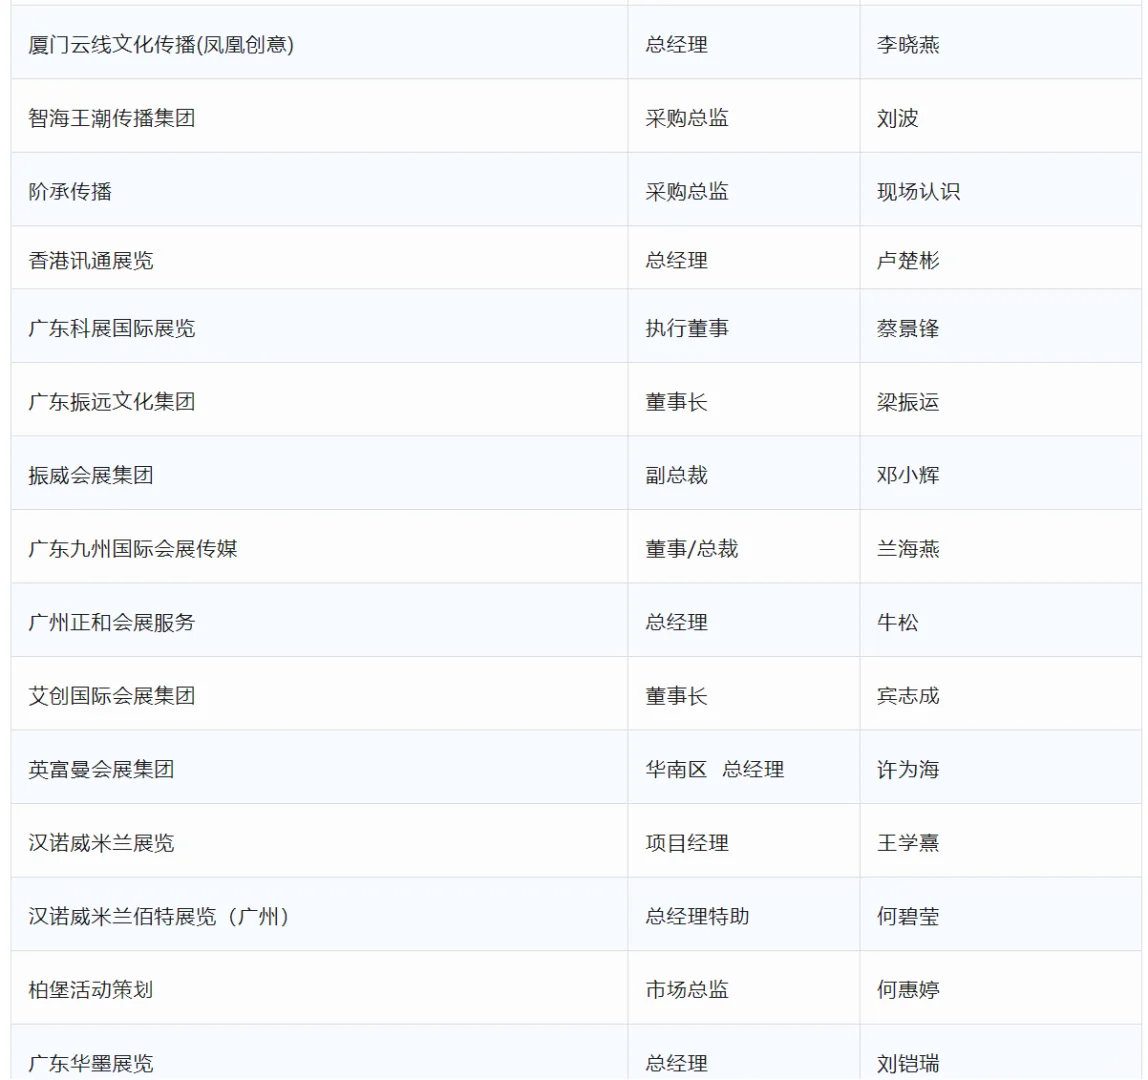The width and height of the screenshot is (1148, 1080).
Task: Select the company 广州正和会展服务
Action: 112,622
